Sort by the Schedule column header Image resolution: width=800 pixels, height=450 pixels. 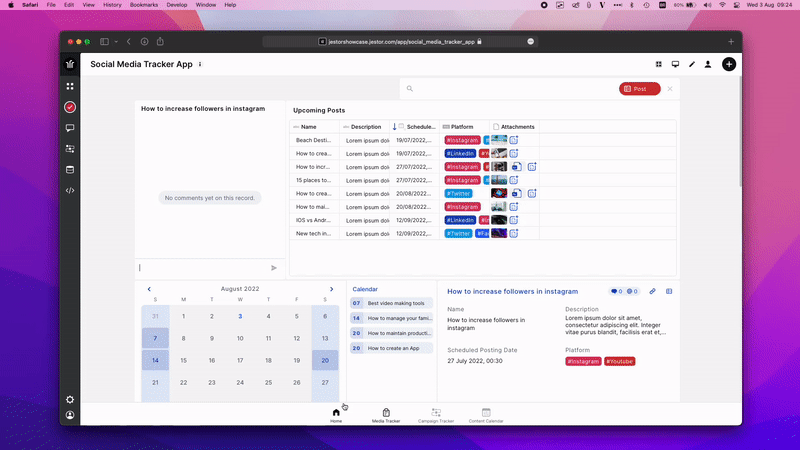tap(415, 127)
